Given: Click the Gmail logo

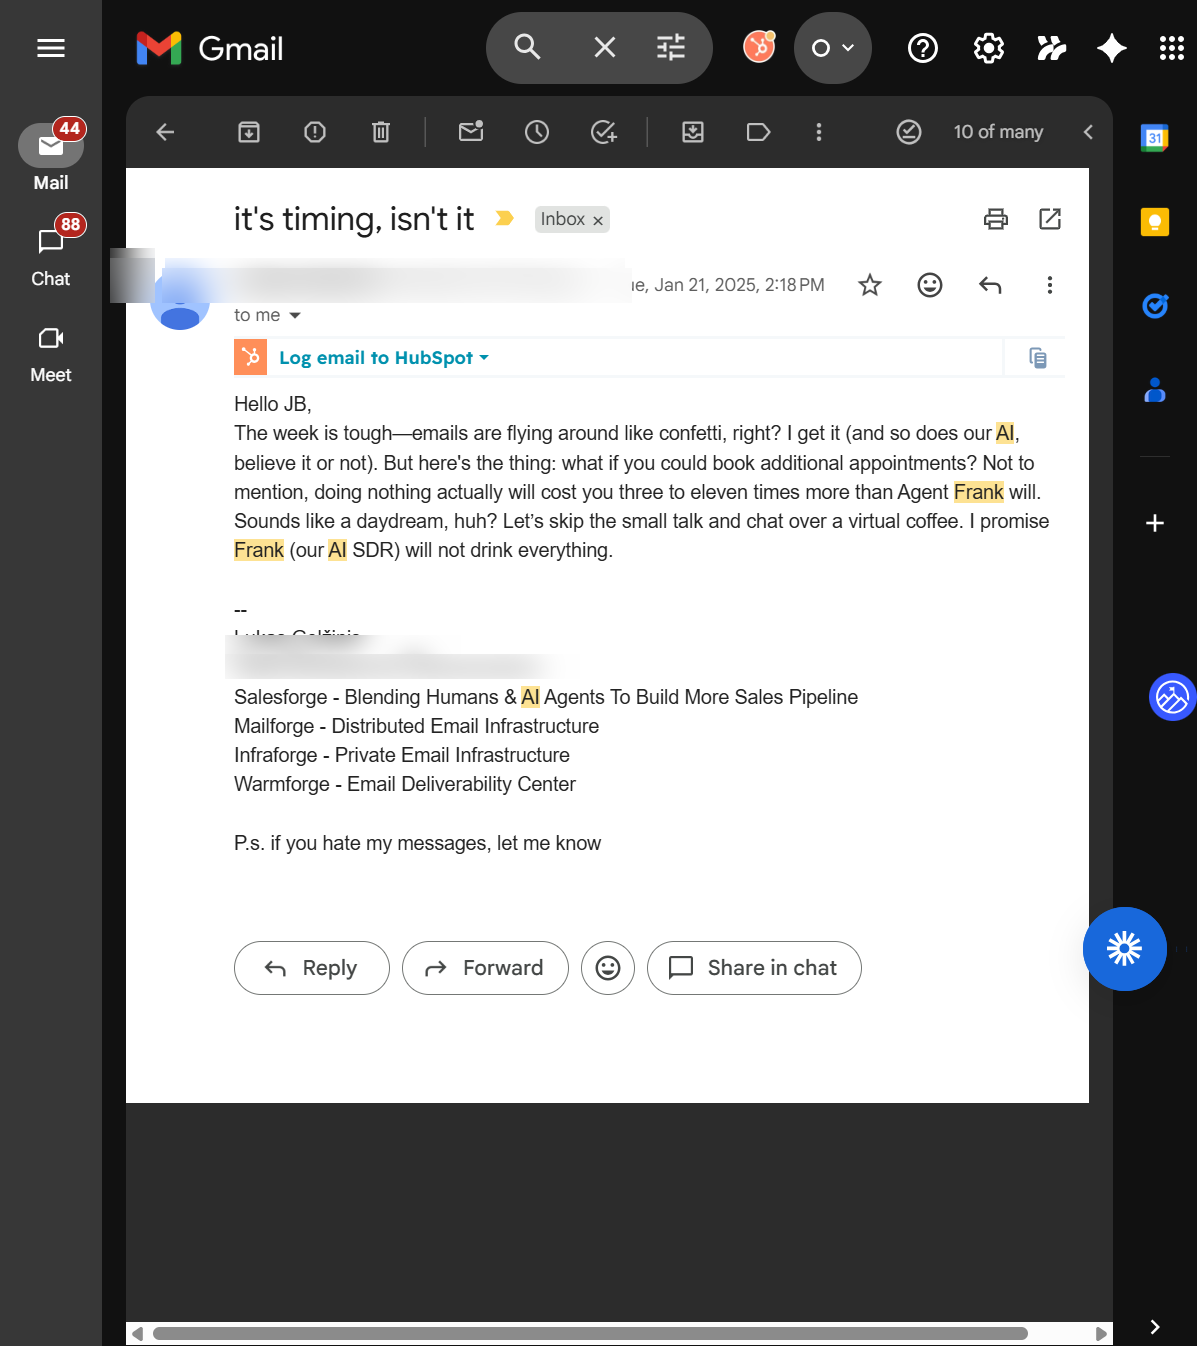Looking at the screenshot, I should click(210, 48).
